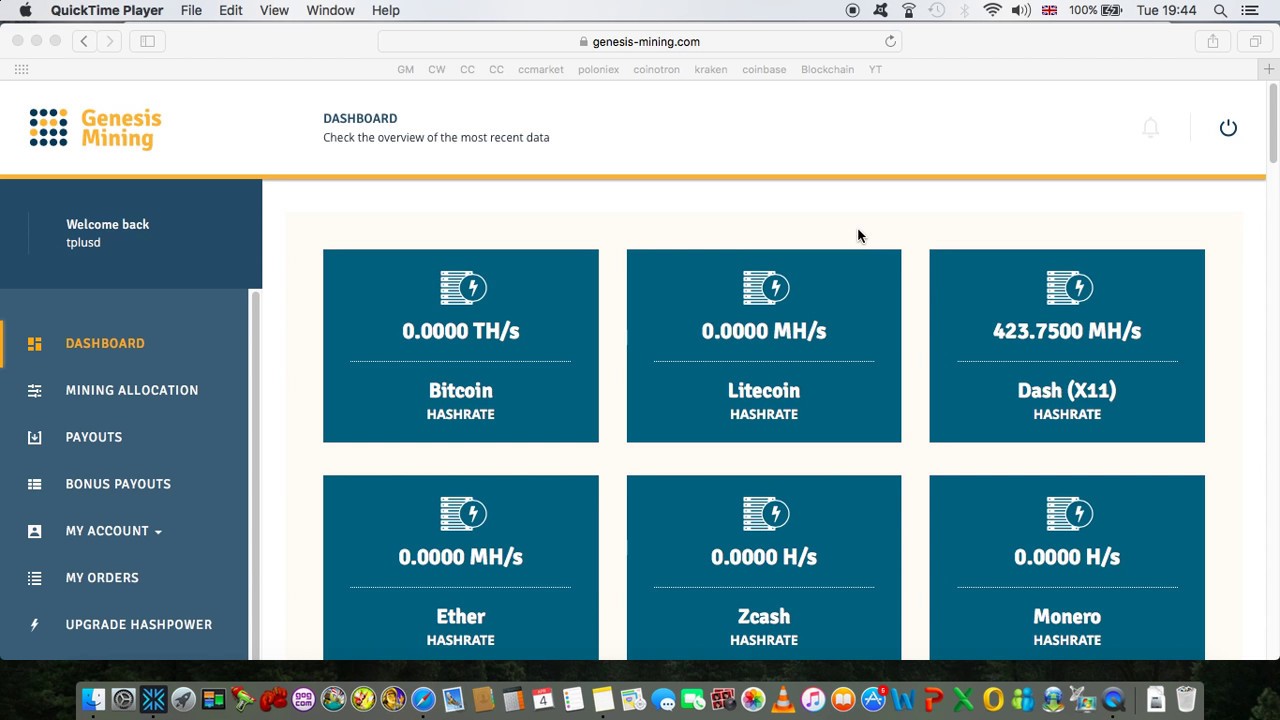Open the ccmarket bookmark
1280x720 pixels.
[541, 70]
